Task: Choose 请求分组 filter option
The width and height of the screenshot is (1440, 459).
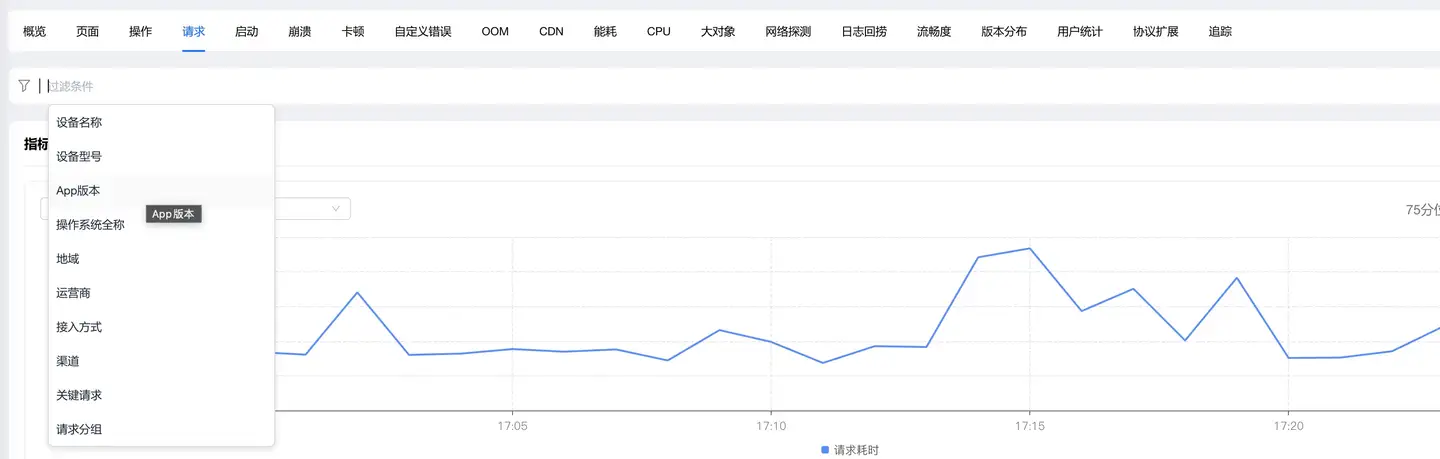Action: 79,429
